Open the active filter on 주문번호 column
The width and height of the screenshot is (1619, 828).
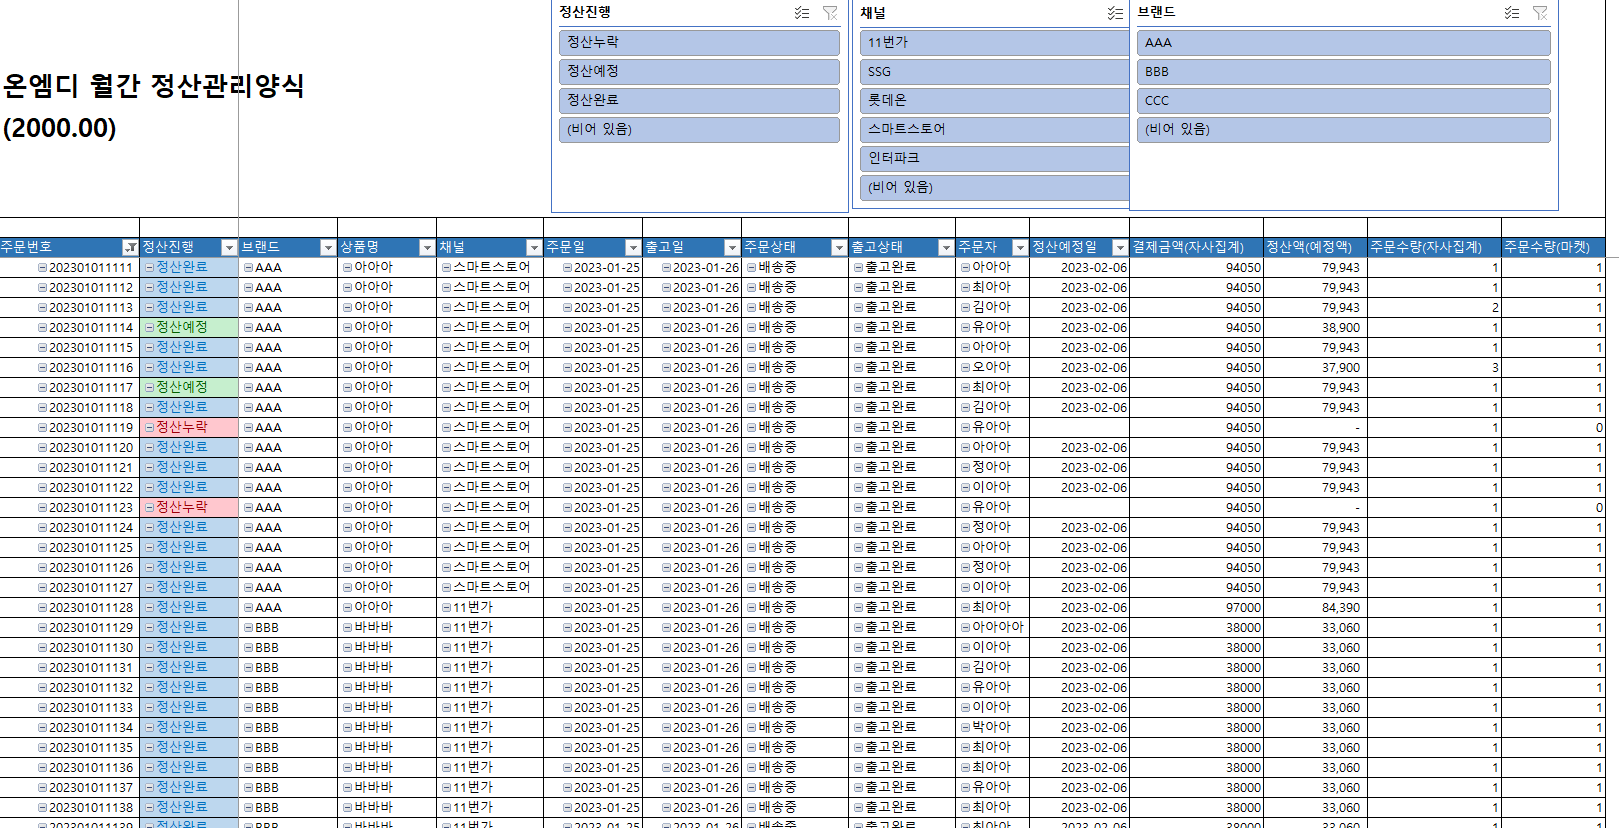pos(130,247)
